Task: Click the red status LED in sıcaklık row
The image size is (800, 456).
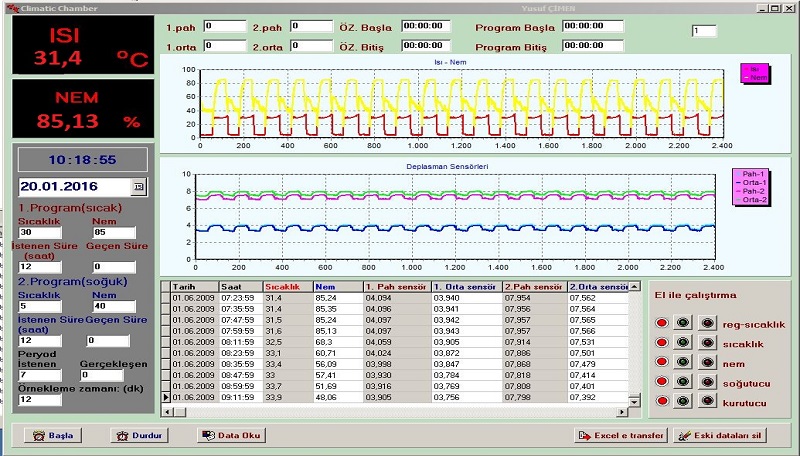Action: (662, 342)
